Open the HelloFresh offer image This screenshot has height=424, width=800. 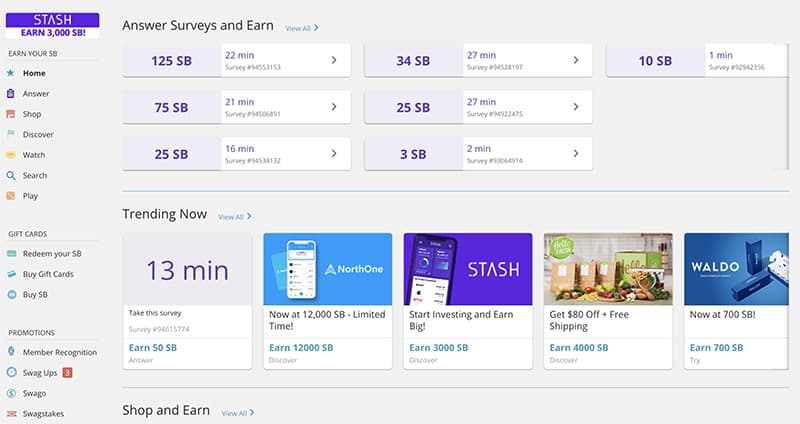click(608, 269)
